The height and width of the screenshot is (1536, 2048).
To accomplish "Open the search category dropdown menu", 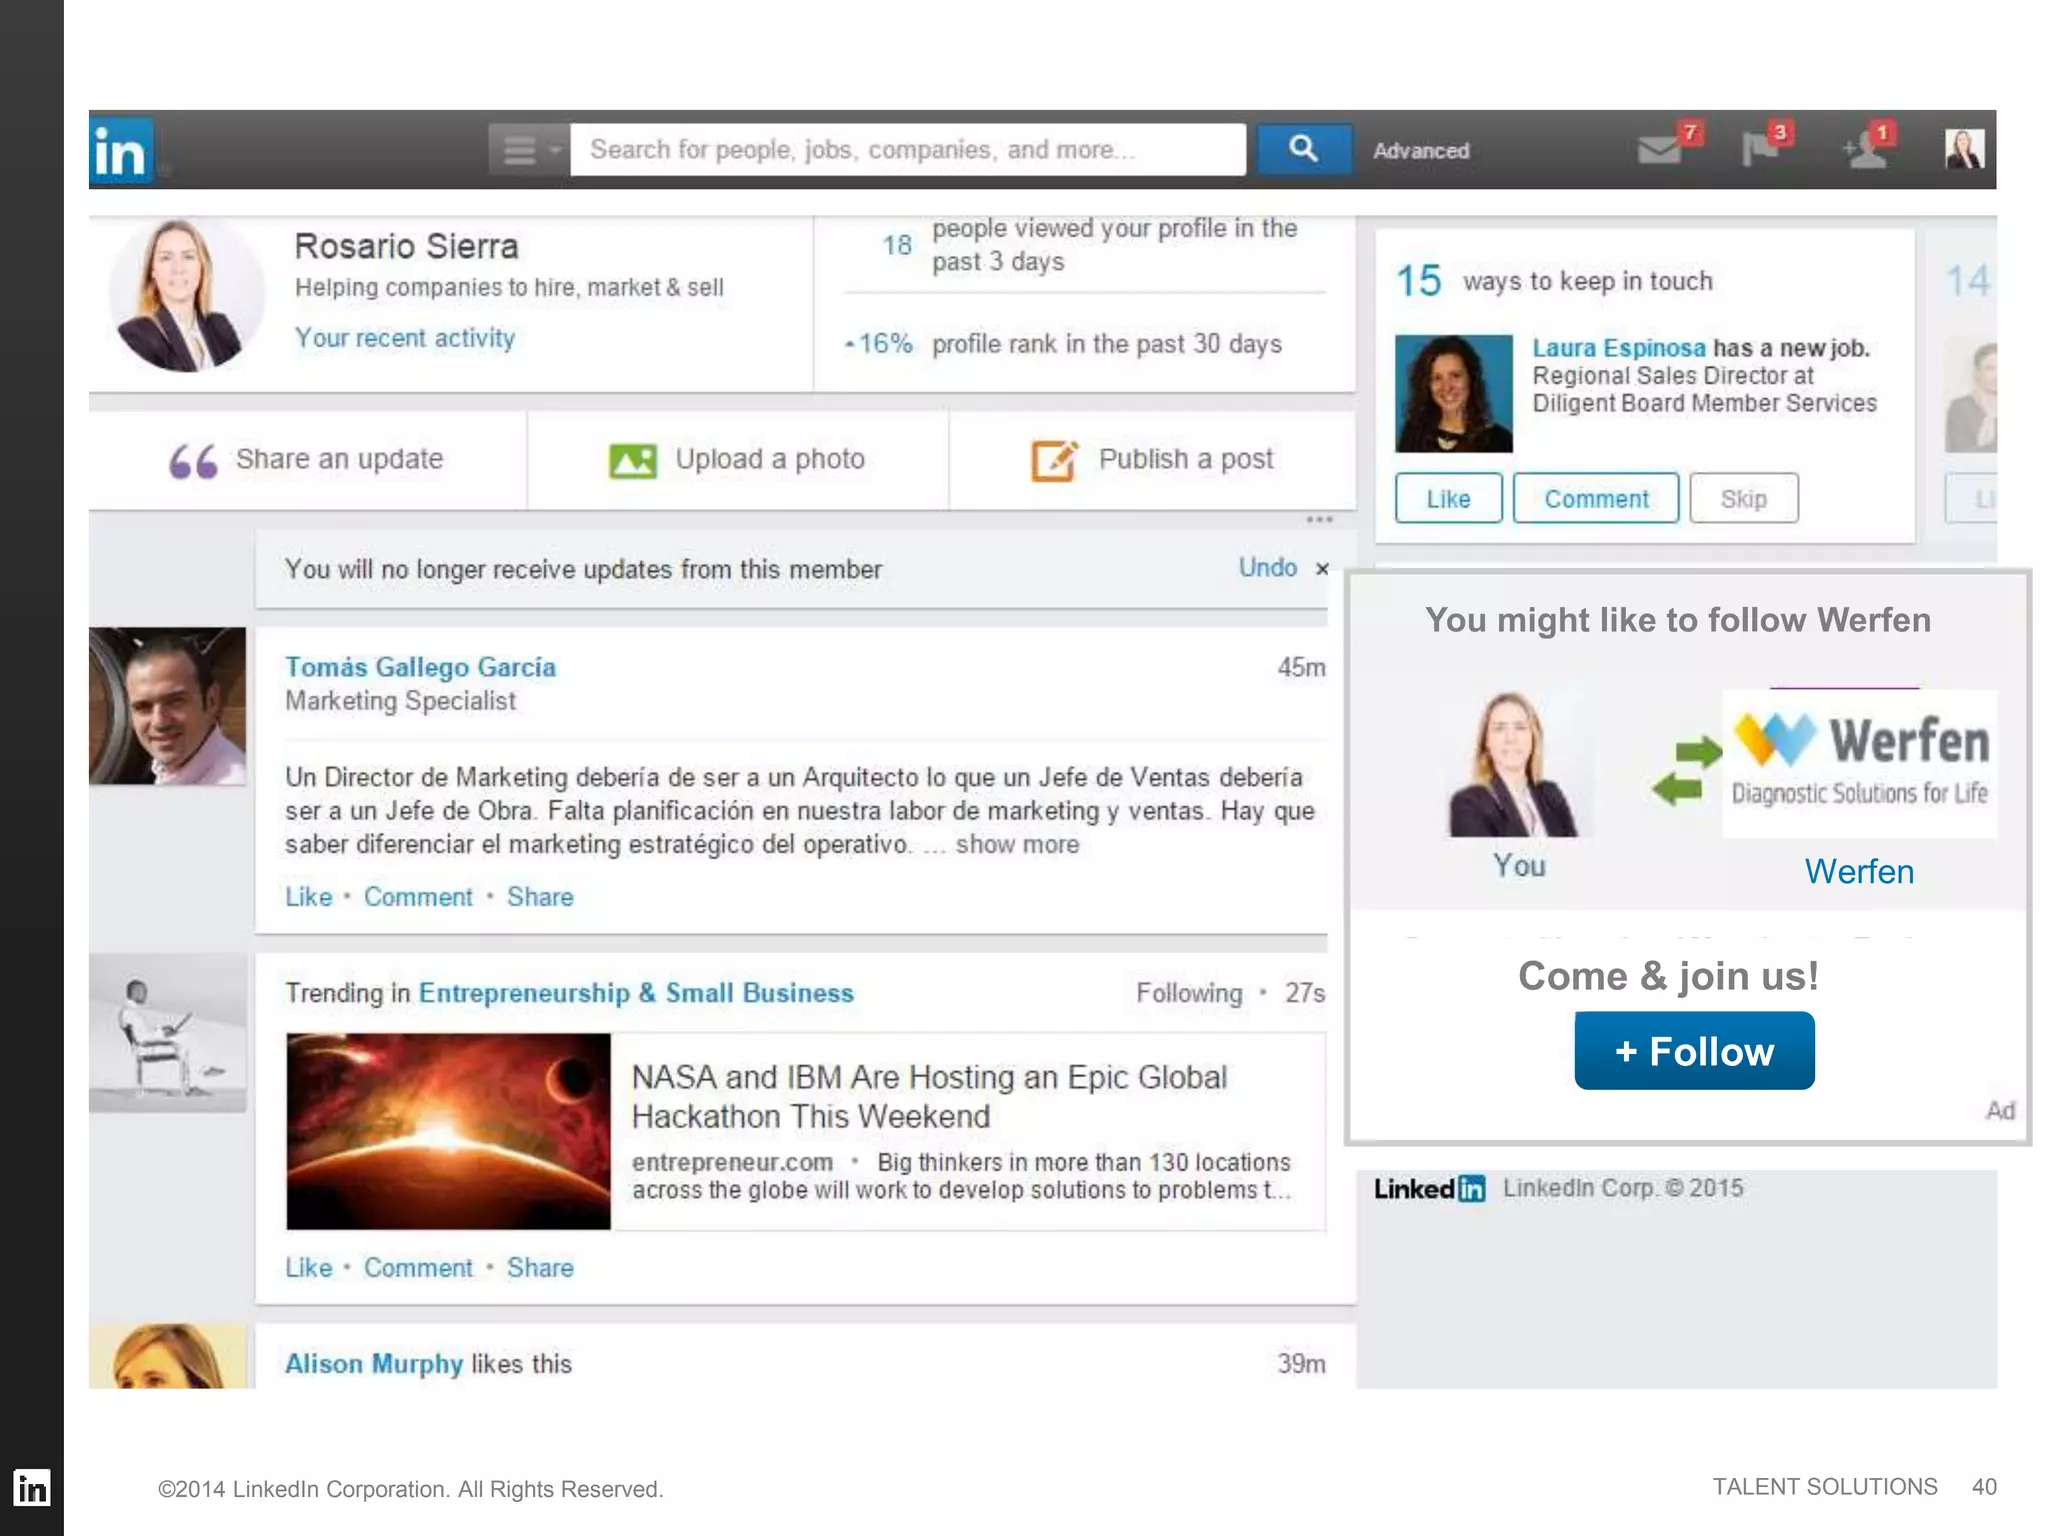I will point(529,150).
